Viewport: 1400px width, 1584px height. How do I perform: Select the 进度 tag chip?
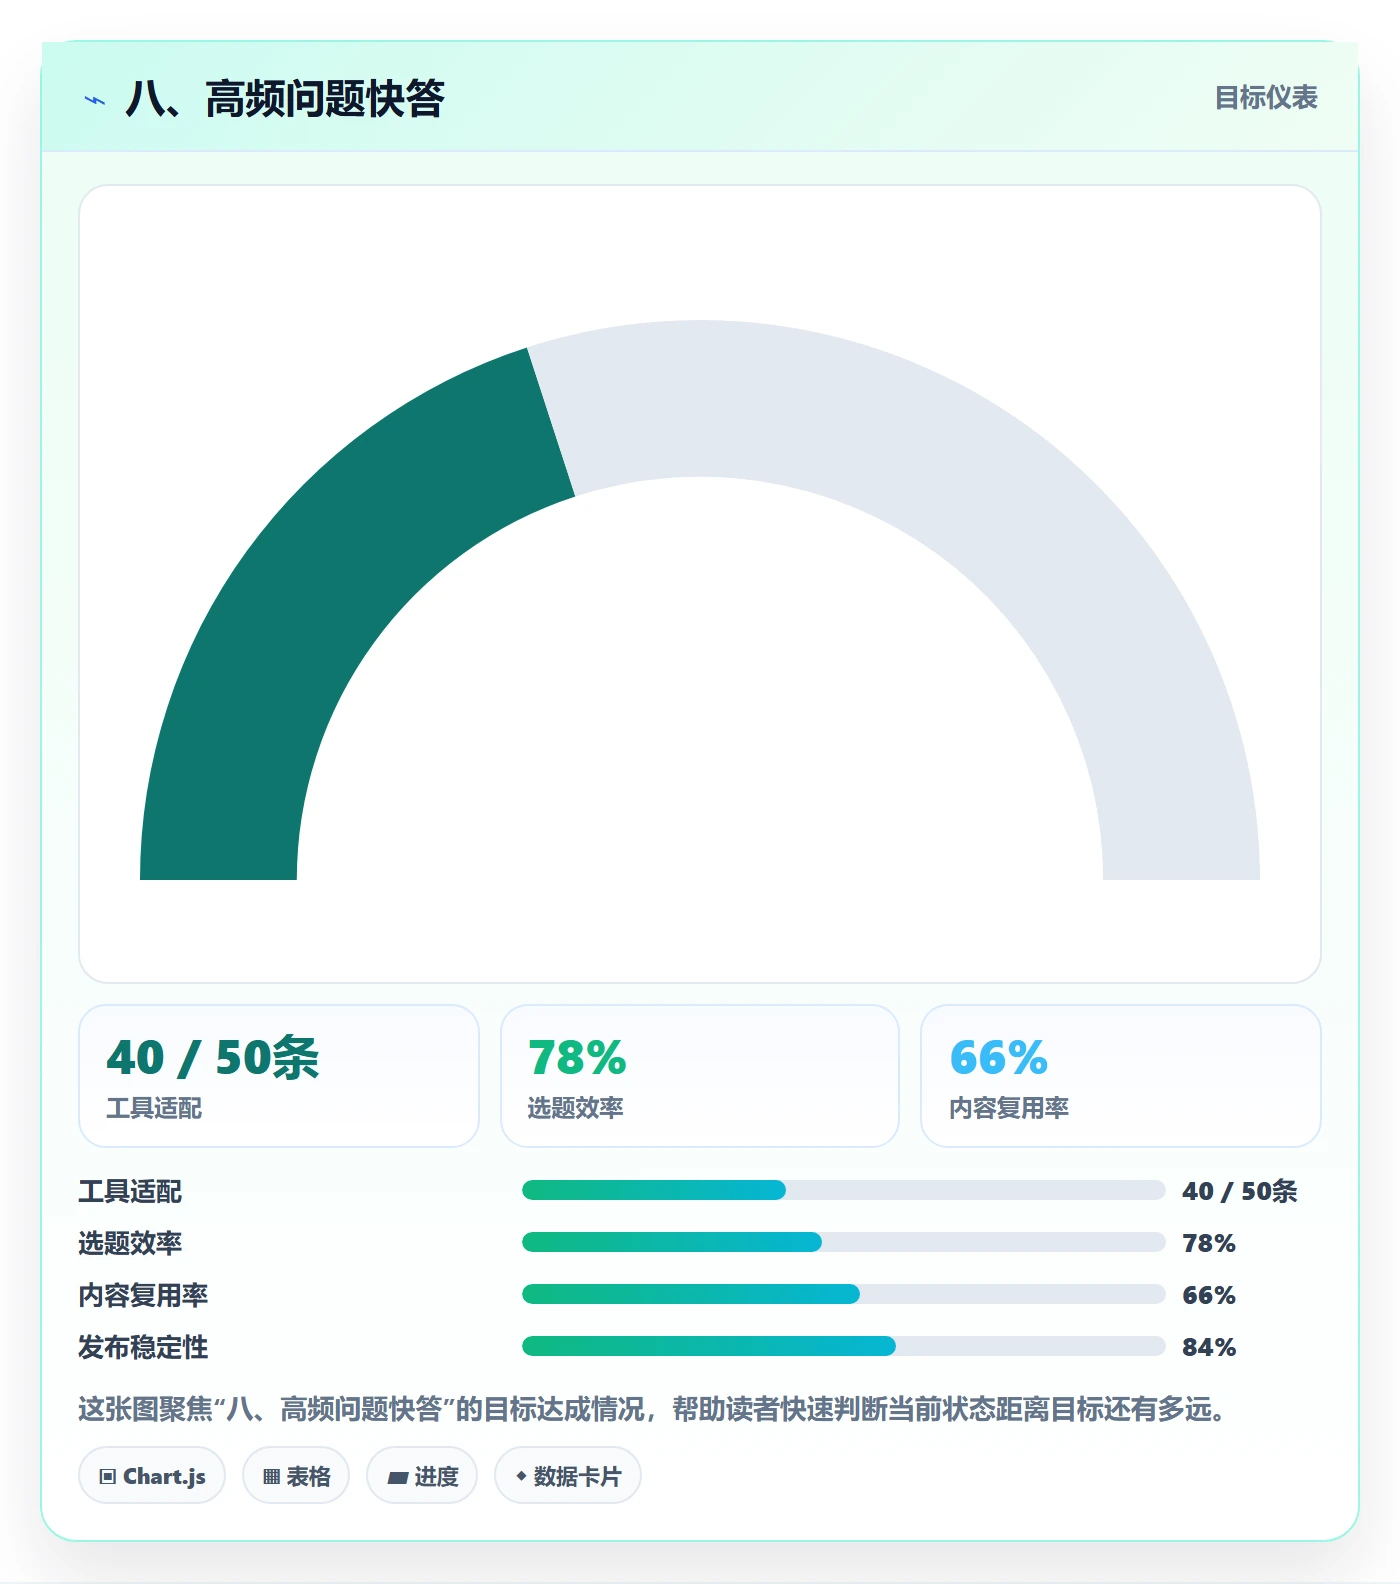422,1475
